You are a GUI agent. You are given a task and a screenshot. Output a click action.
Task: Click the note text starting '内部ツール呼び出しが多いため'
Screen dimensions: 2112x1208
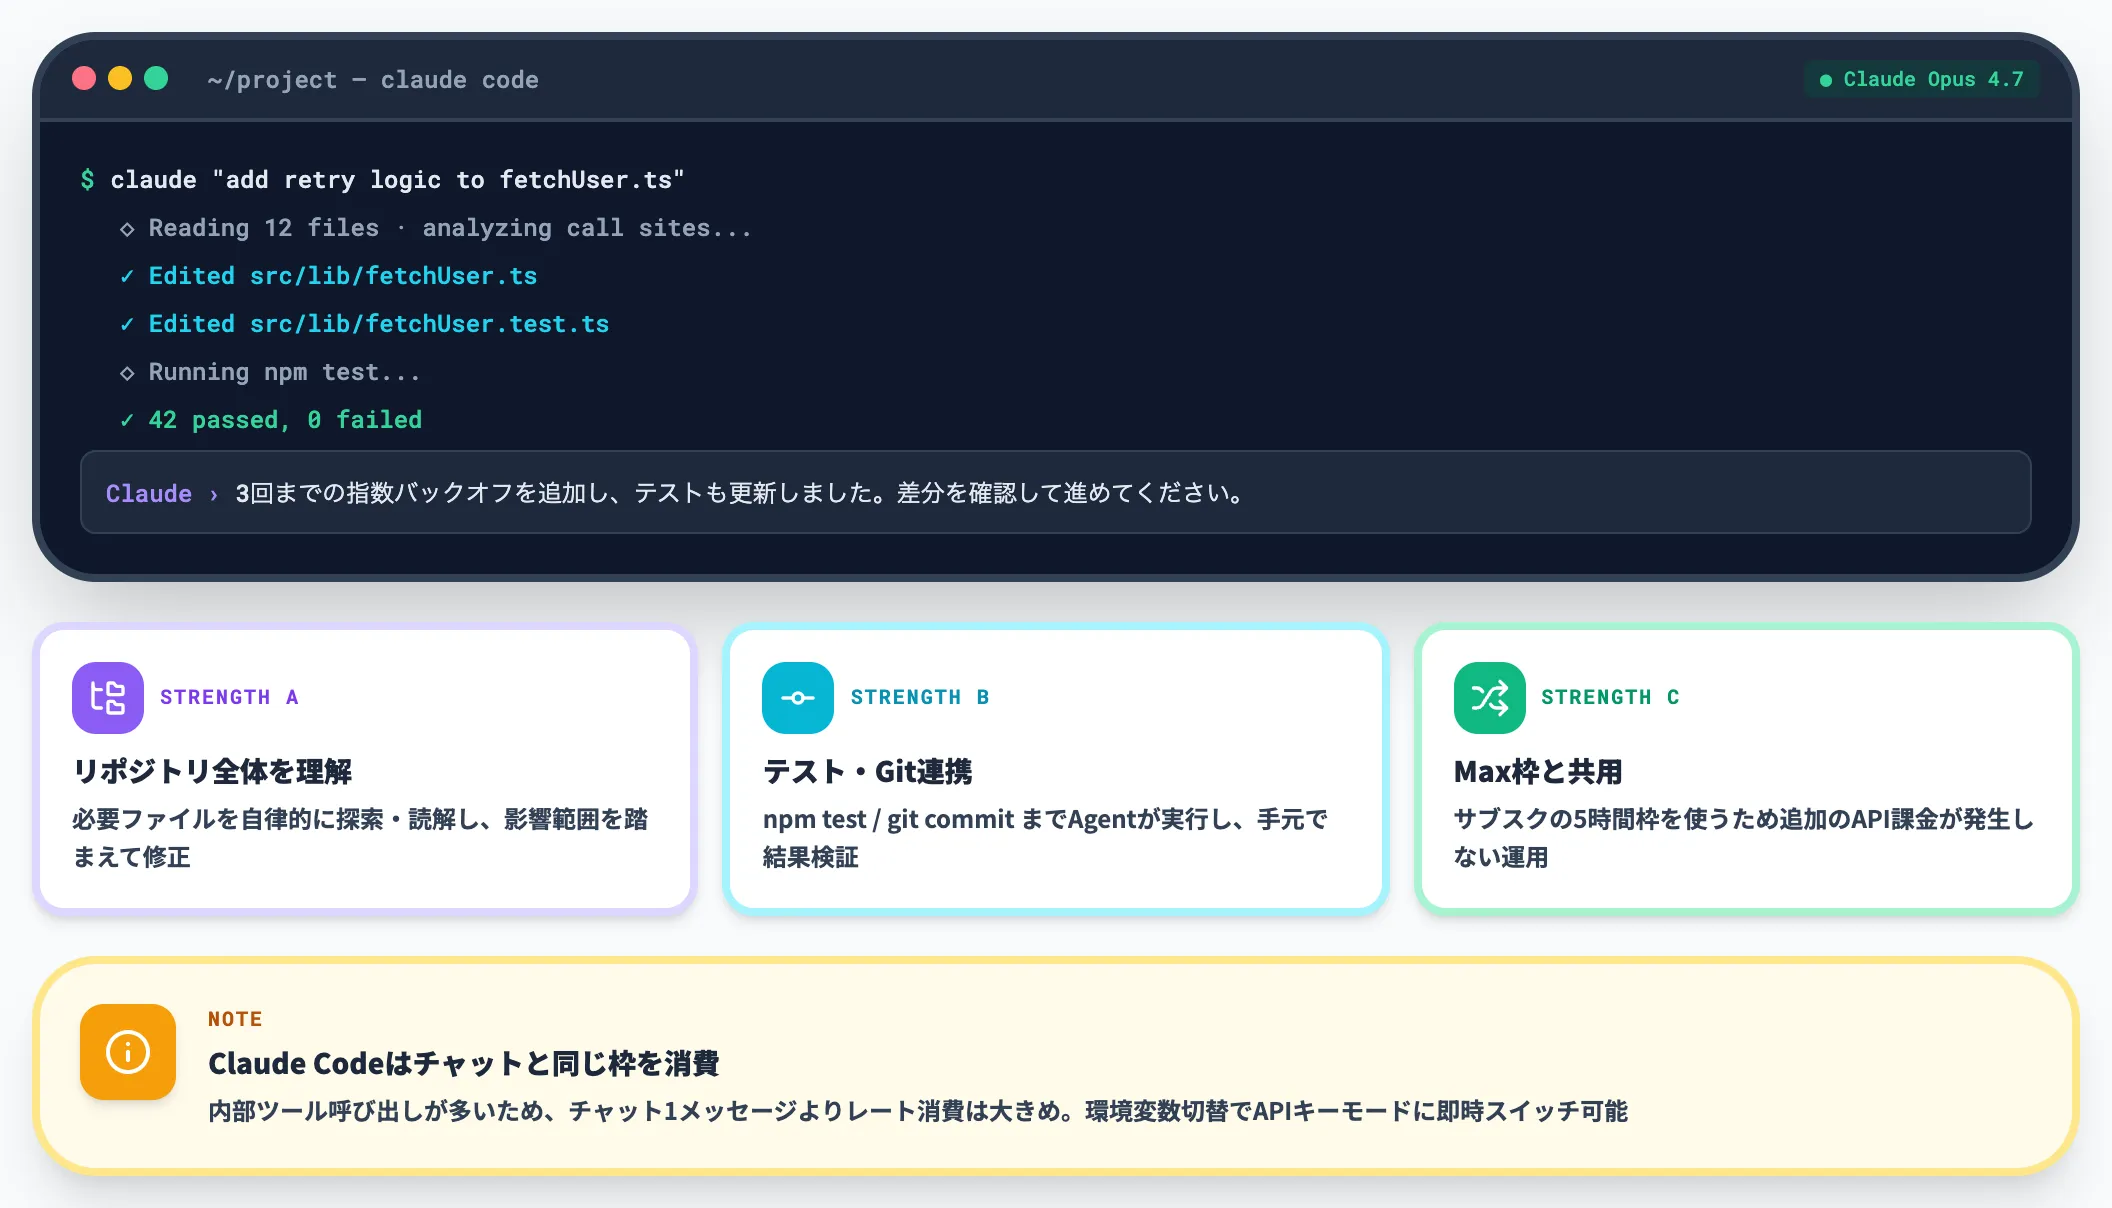pyautogui.click(x=918, y=1111)
